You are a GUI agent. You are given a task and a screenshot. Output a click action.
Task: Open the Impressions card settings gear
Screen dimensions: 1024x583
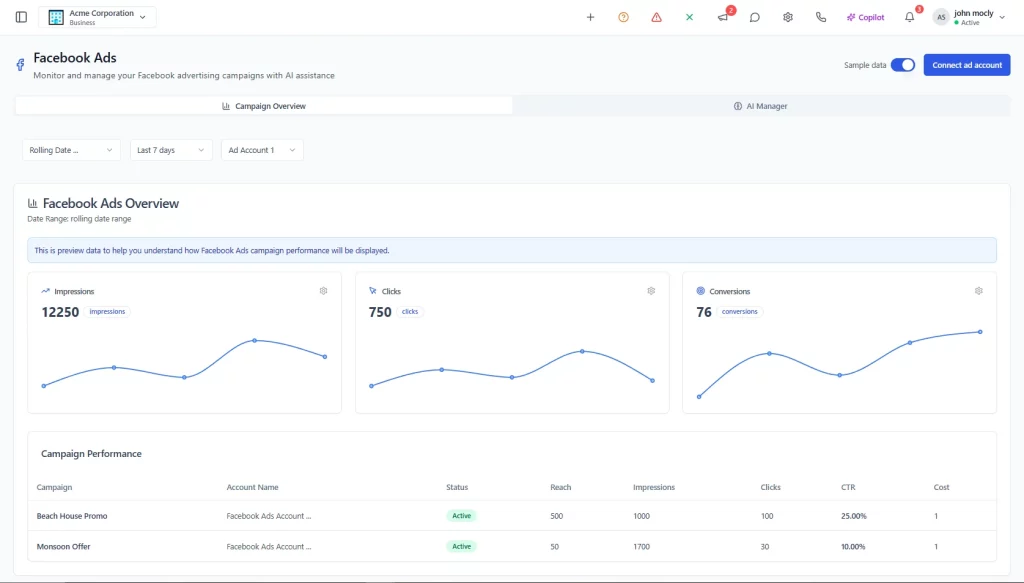(x=323, y=291)
